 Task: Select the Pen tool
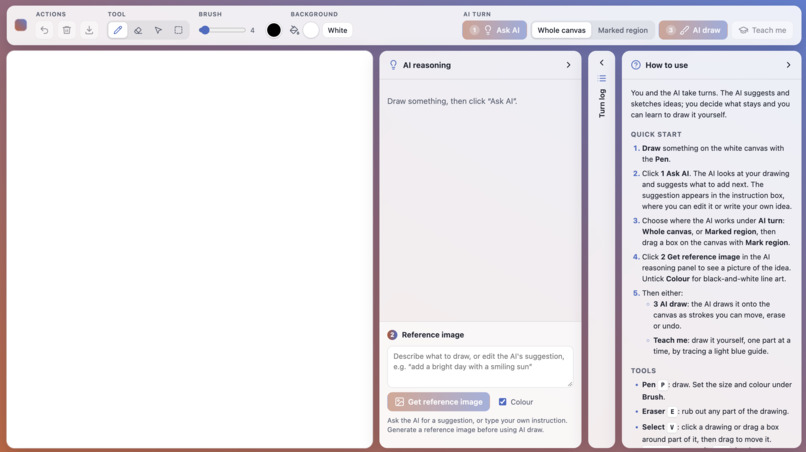tap(118, 30)
